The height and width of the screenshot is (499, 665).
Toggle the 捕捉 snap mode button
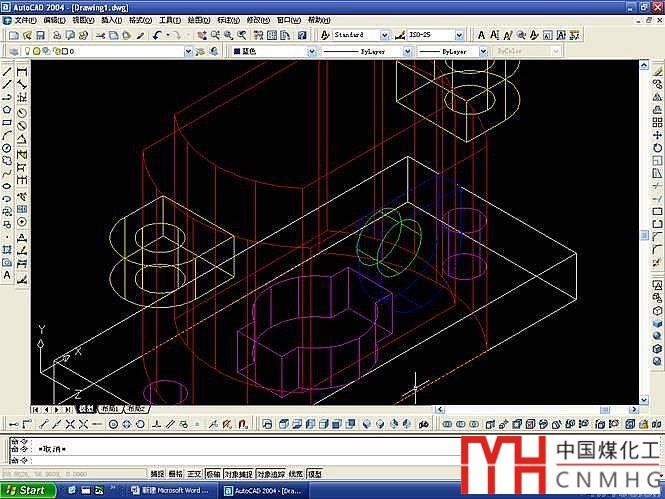pos(157,473)
